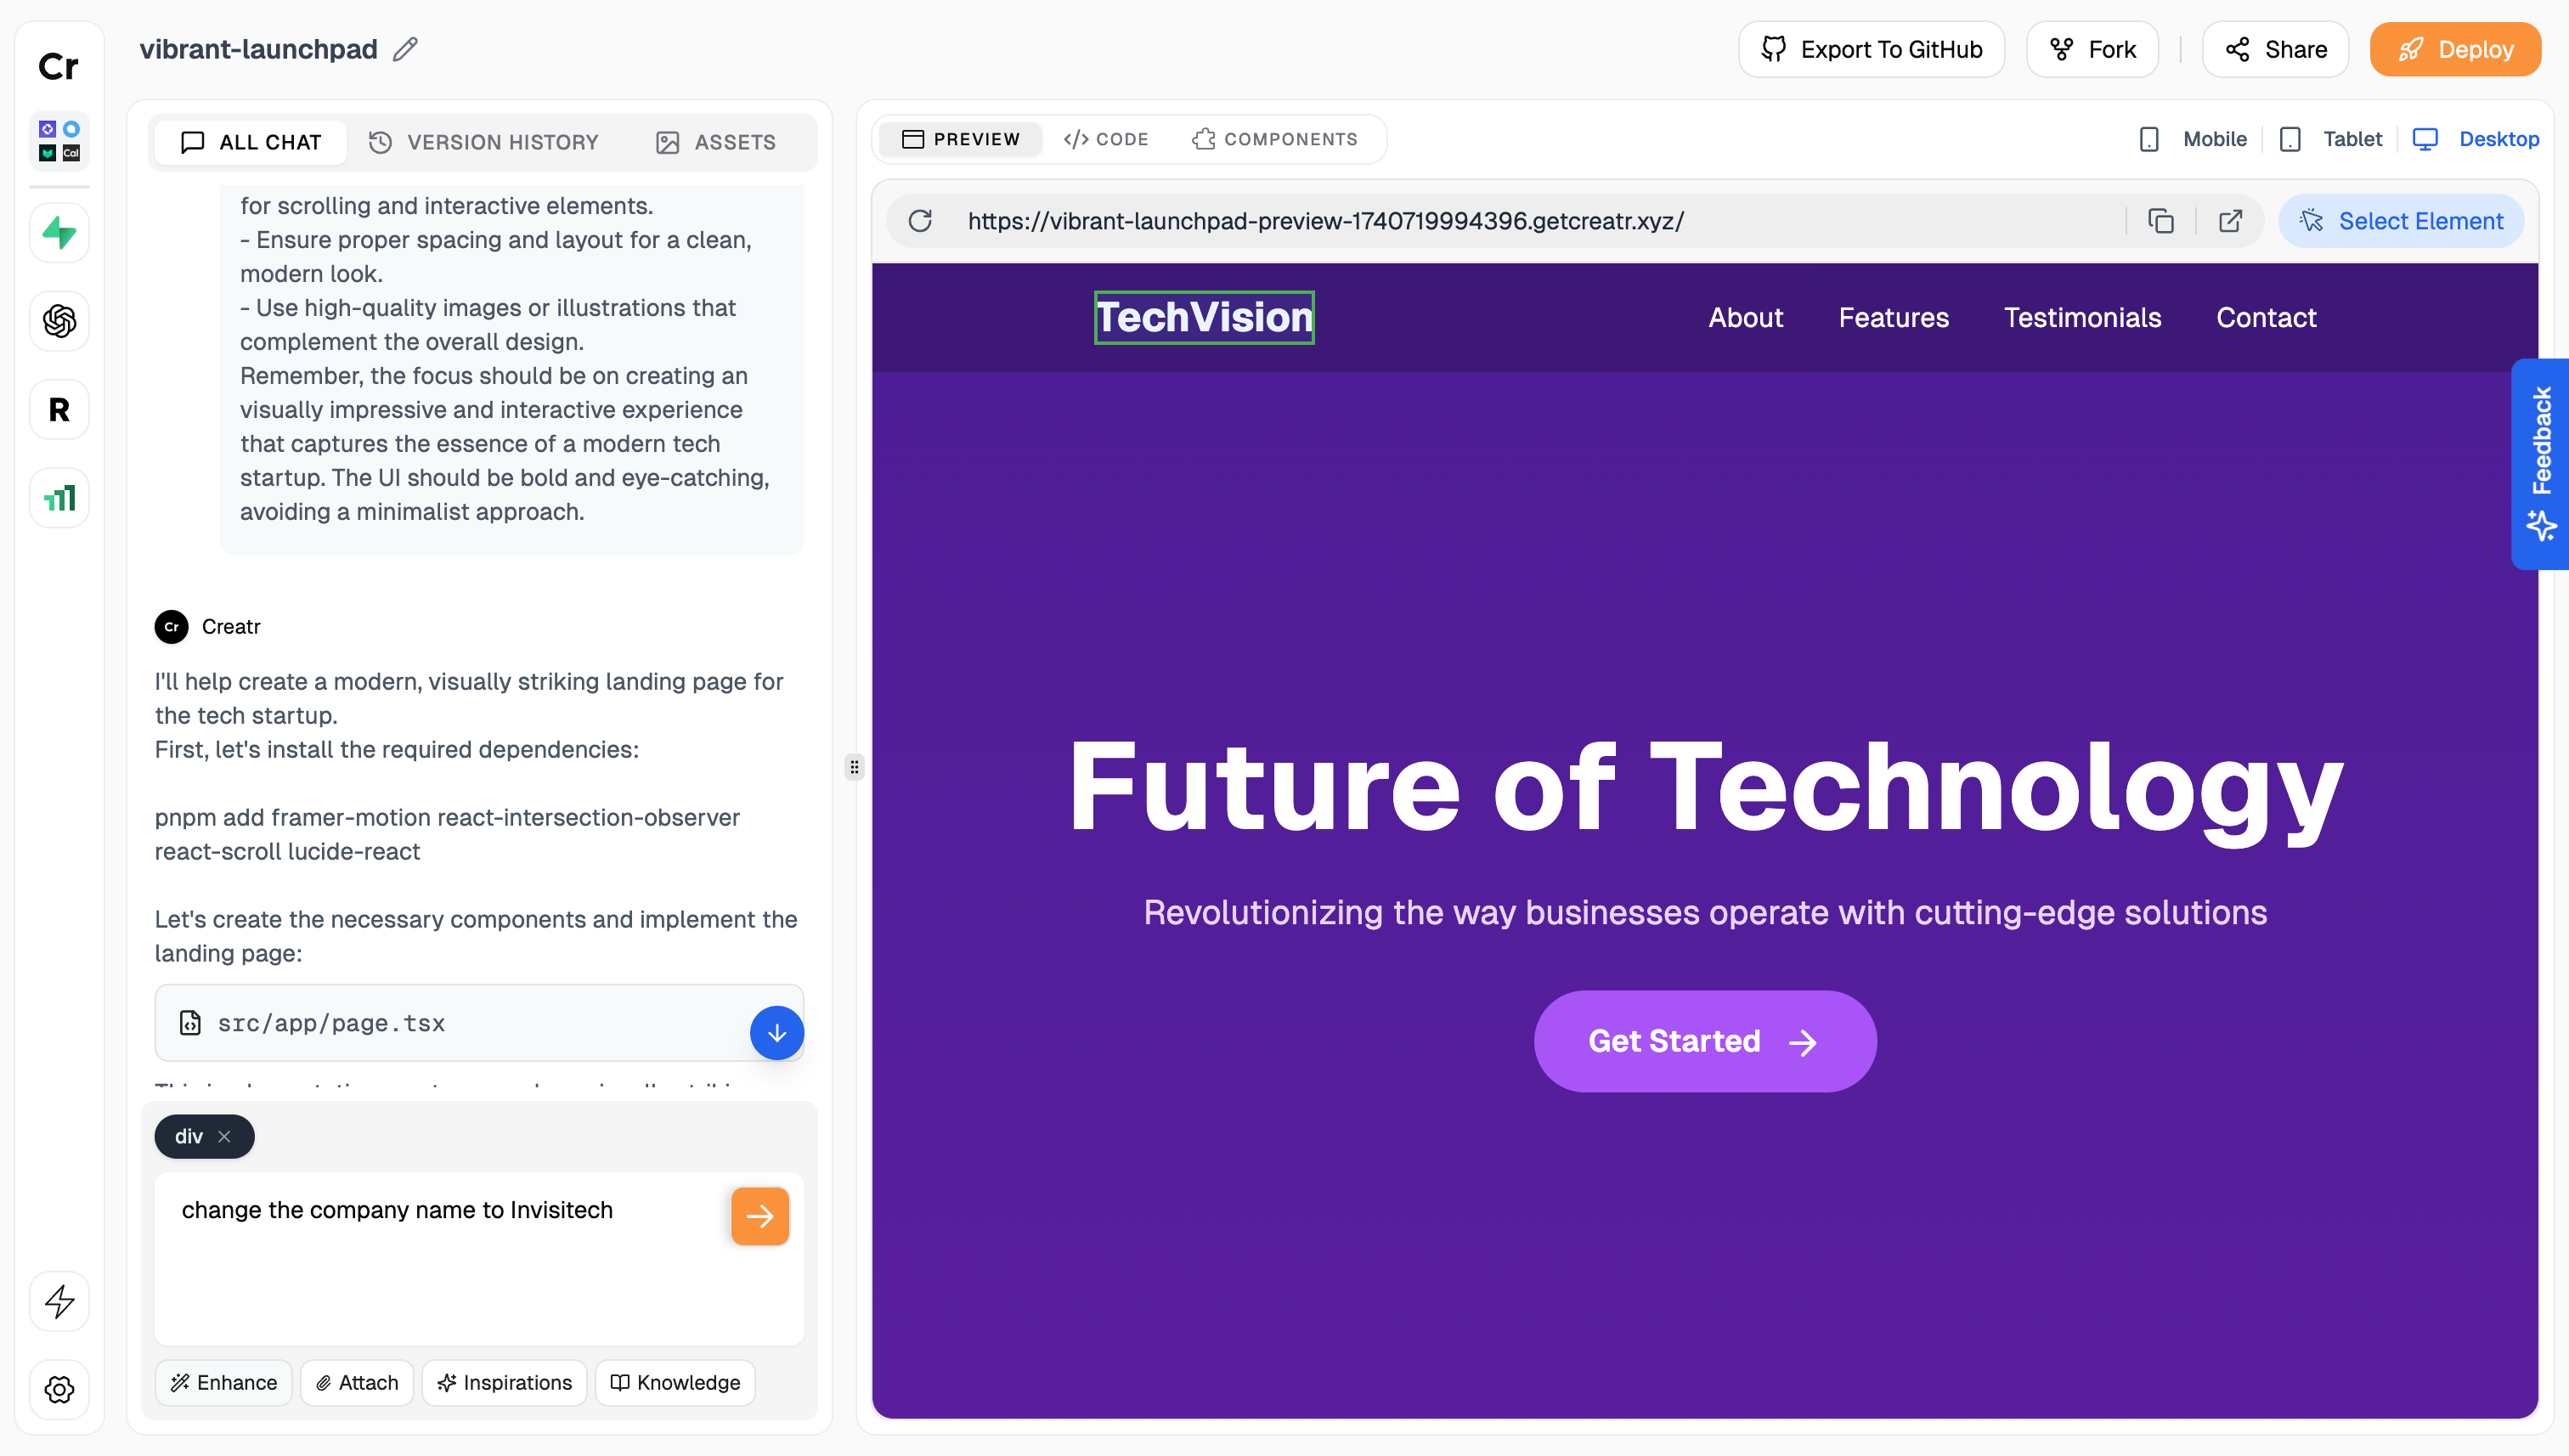Click the pencil icon to rename project
The image size is (2569, 1456).
coord(405,49)
